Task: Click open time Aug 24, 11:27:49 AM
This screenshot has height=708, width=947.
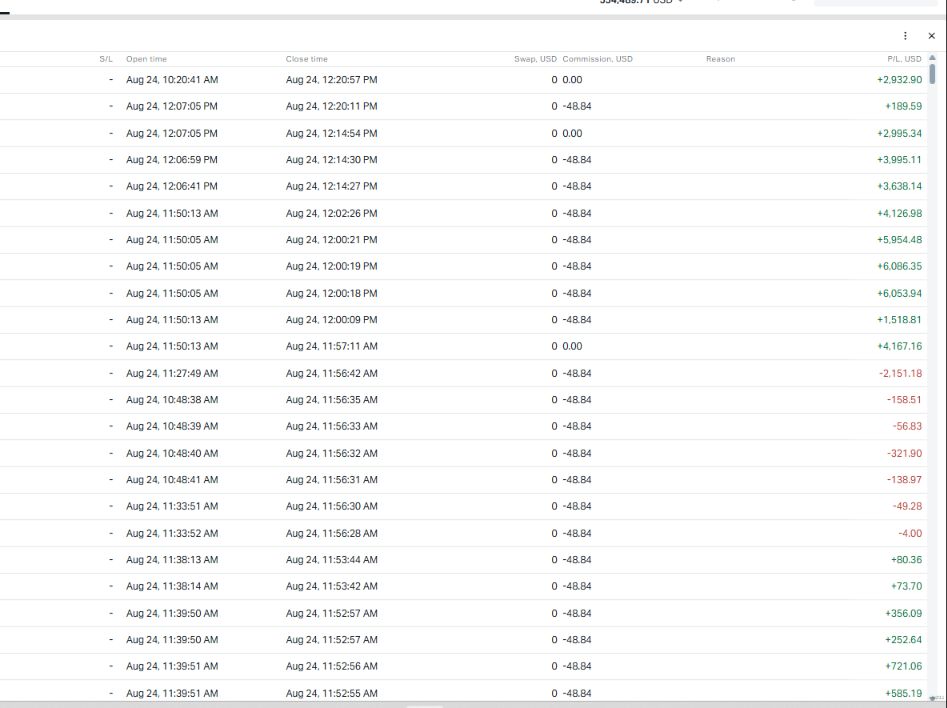Action: pyautogui.click(x=172, y=373)
